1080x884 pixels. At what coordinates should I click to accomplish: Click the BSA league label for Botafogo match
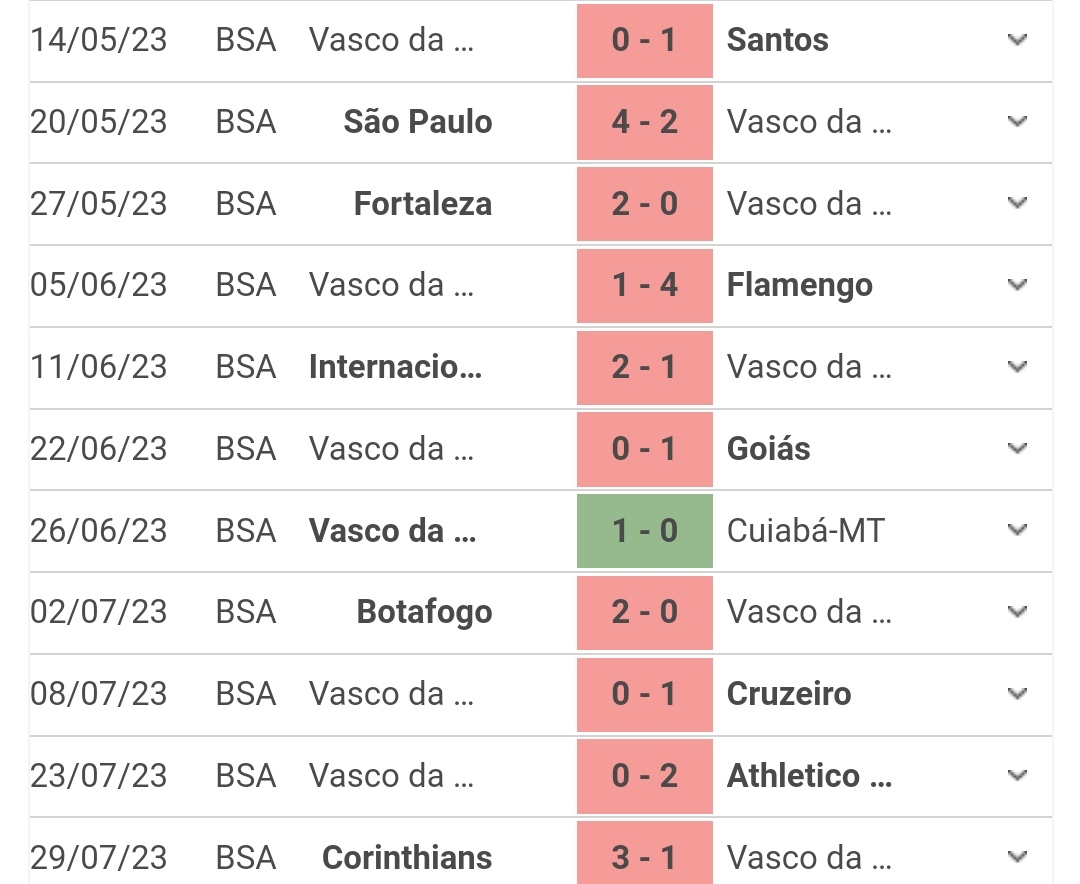click(245, 612)
